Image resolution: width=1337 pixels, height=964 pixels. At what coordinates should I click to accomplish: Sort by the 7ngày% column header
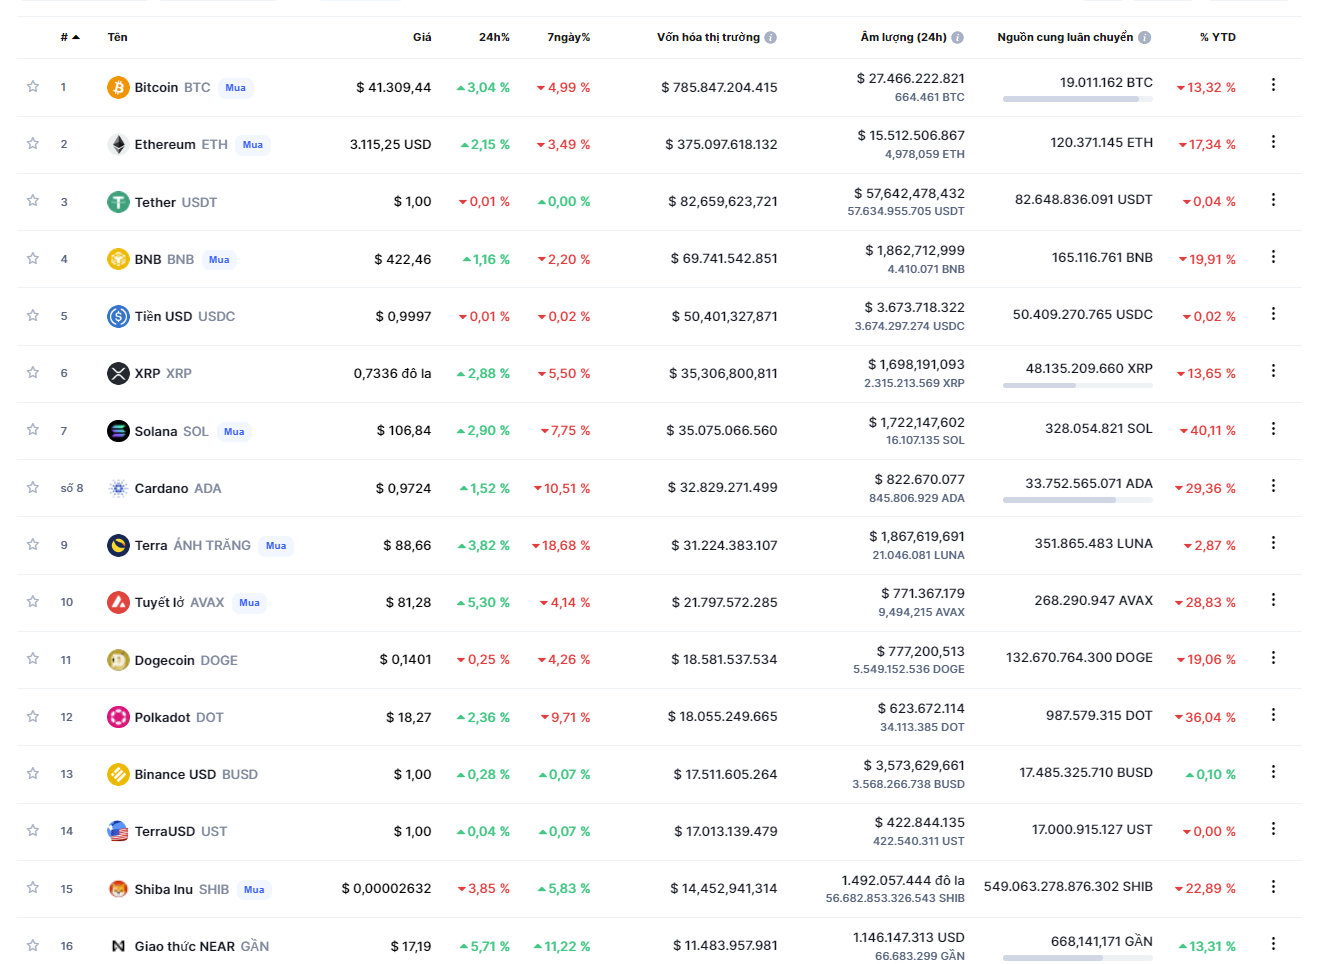coord(569,37)
